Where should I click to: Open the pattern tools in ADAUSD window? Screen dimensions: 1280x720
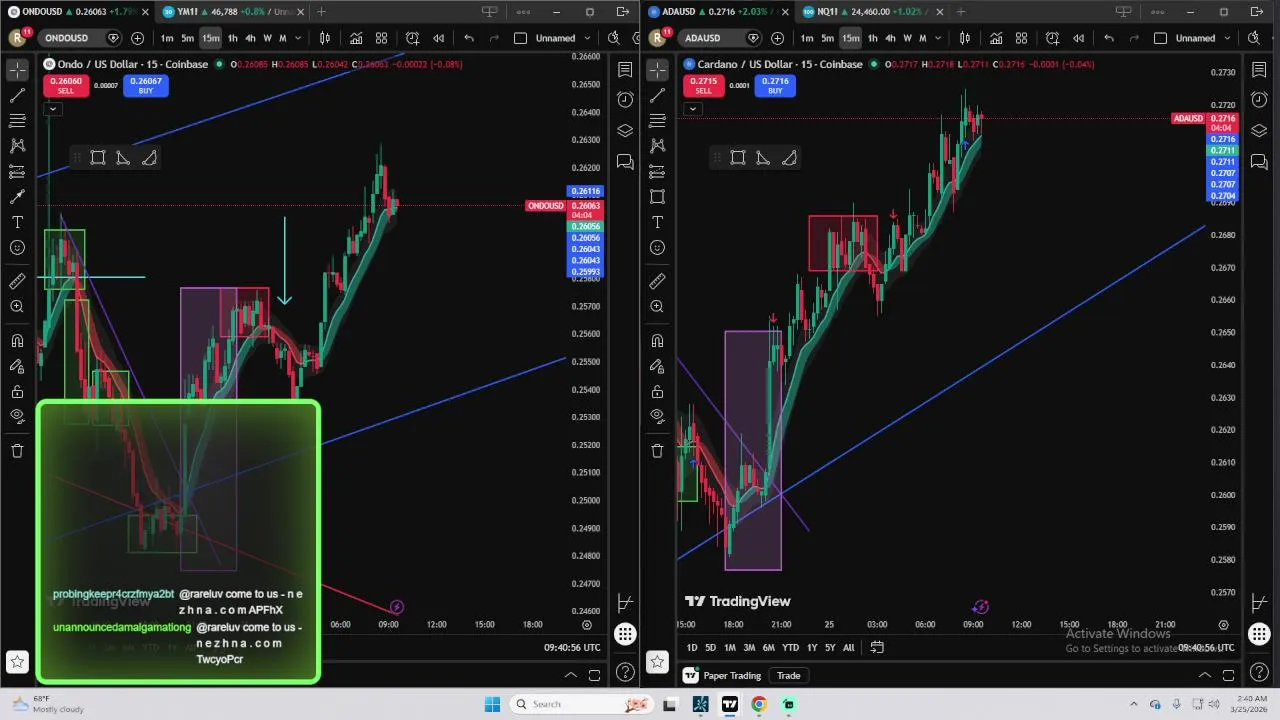click(657, 146)
